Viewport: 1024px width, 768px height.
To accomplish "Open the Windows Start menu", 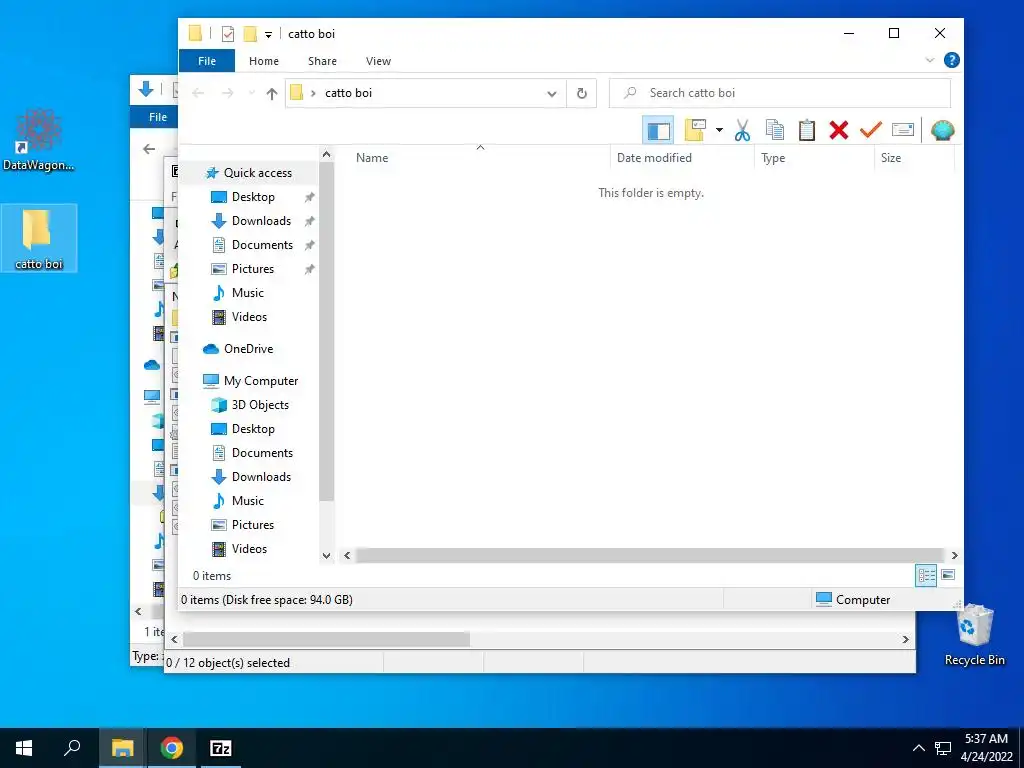I will tap(24, 748).
